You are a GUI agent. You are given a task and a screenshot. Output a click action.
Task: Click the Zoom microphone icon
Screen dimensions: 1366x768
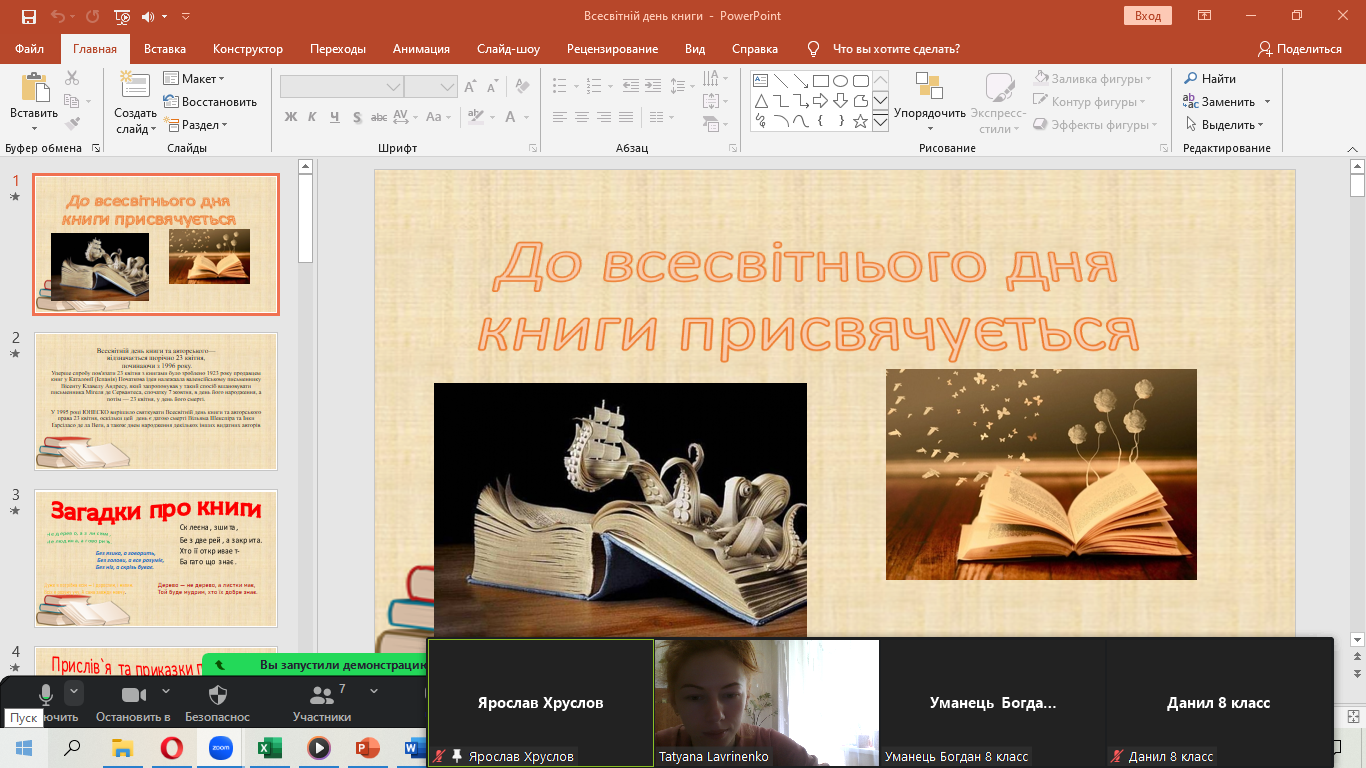(45, 695)
